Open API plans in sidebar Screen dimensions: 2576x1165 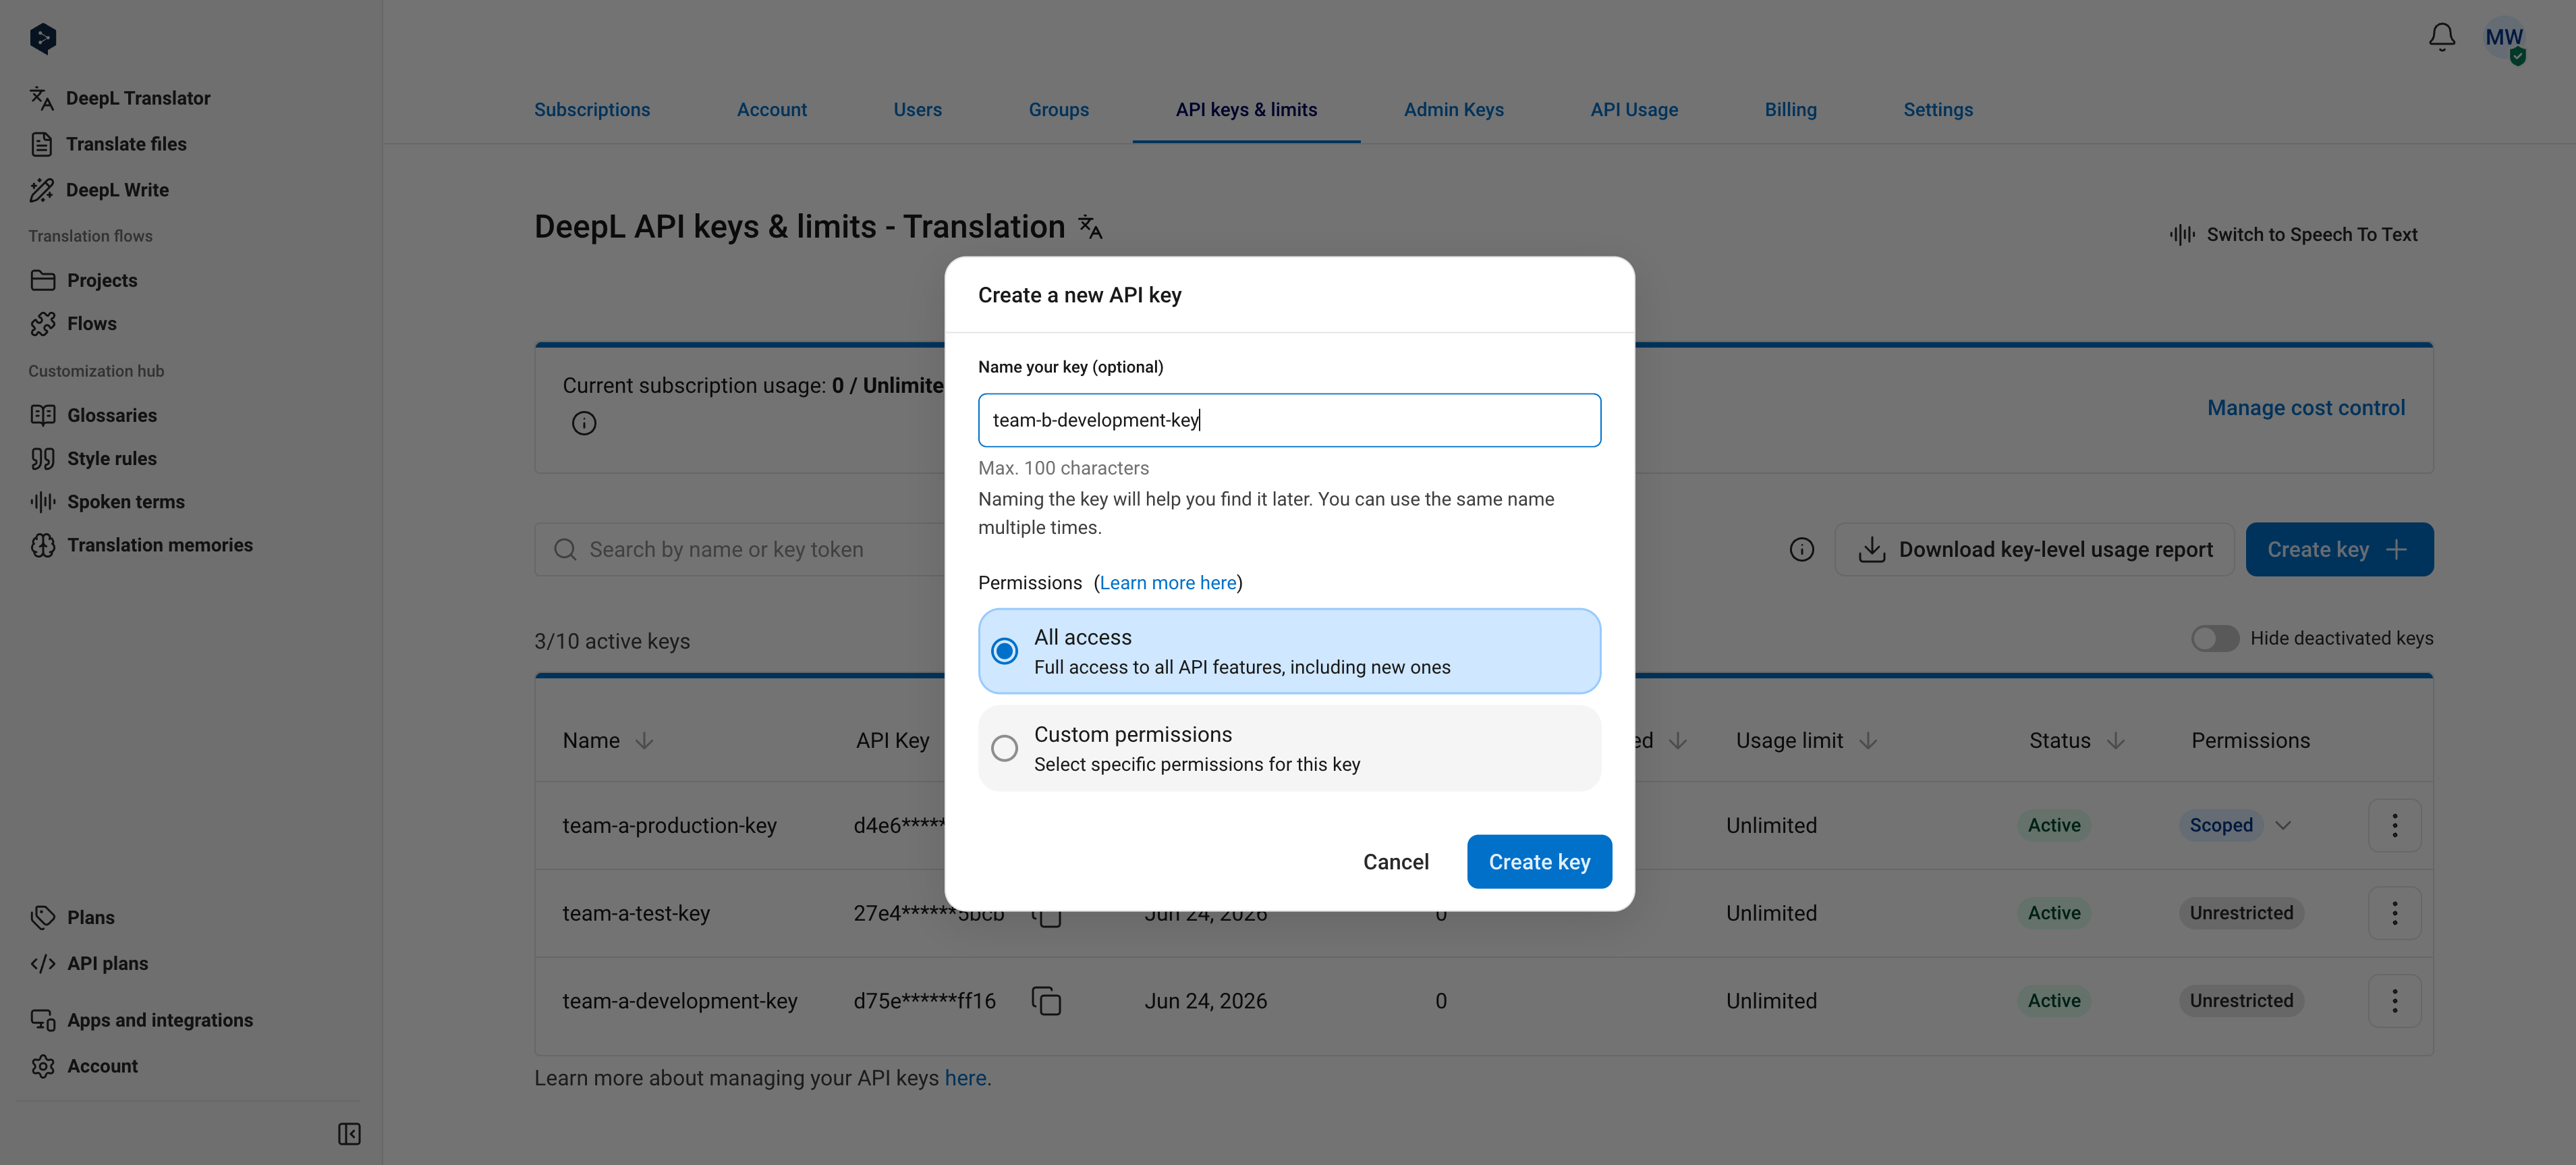click(89, 963)
